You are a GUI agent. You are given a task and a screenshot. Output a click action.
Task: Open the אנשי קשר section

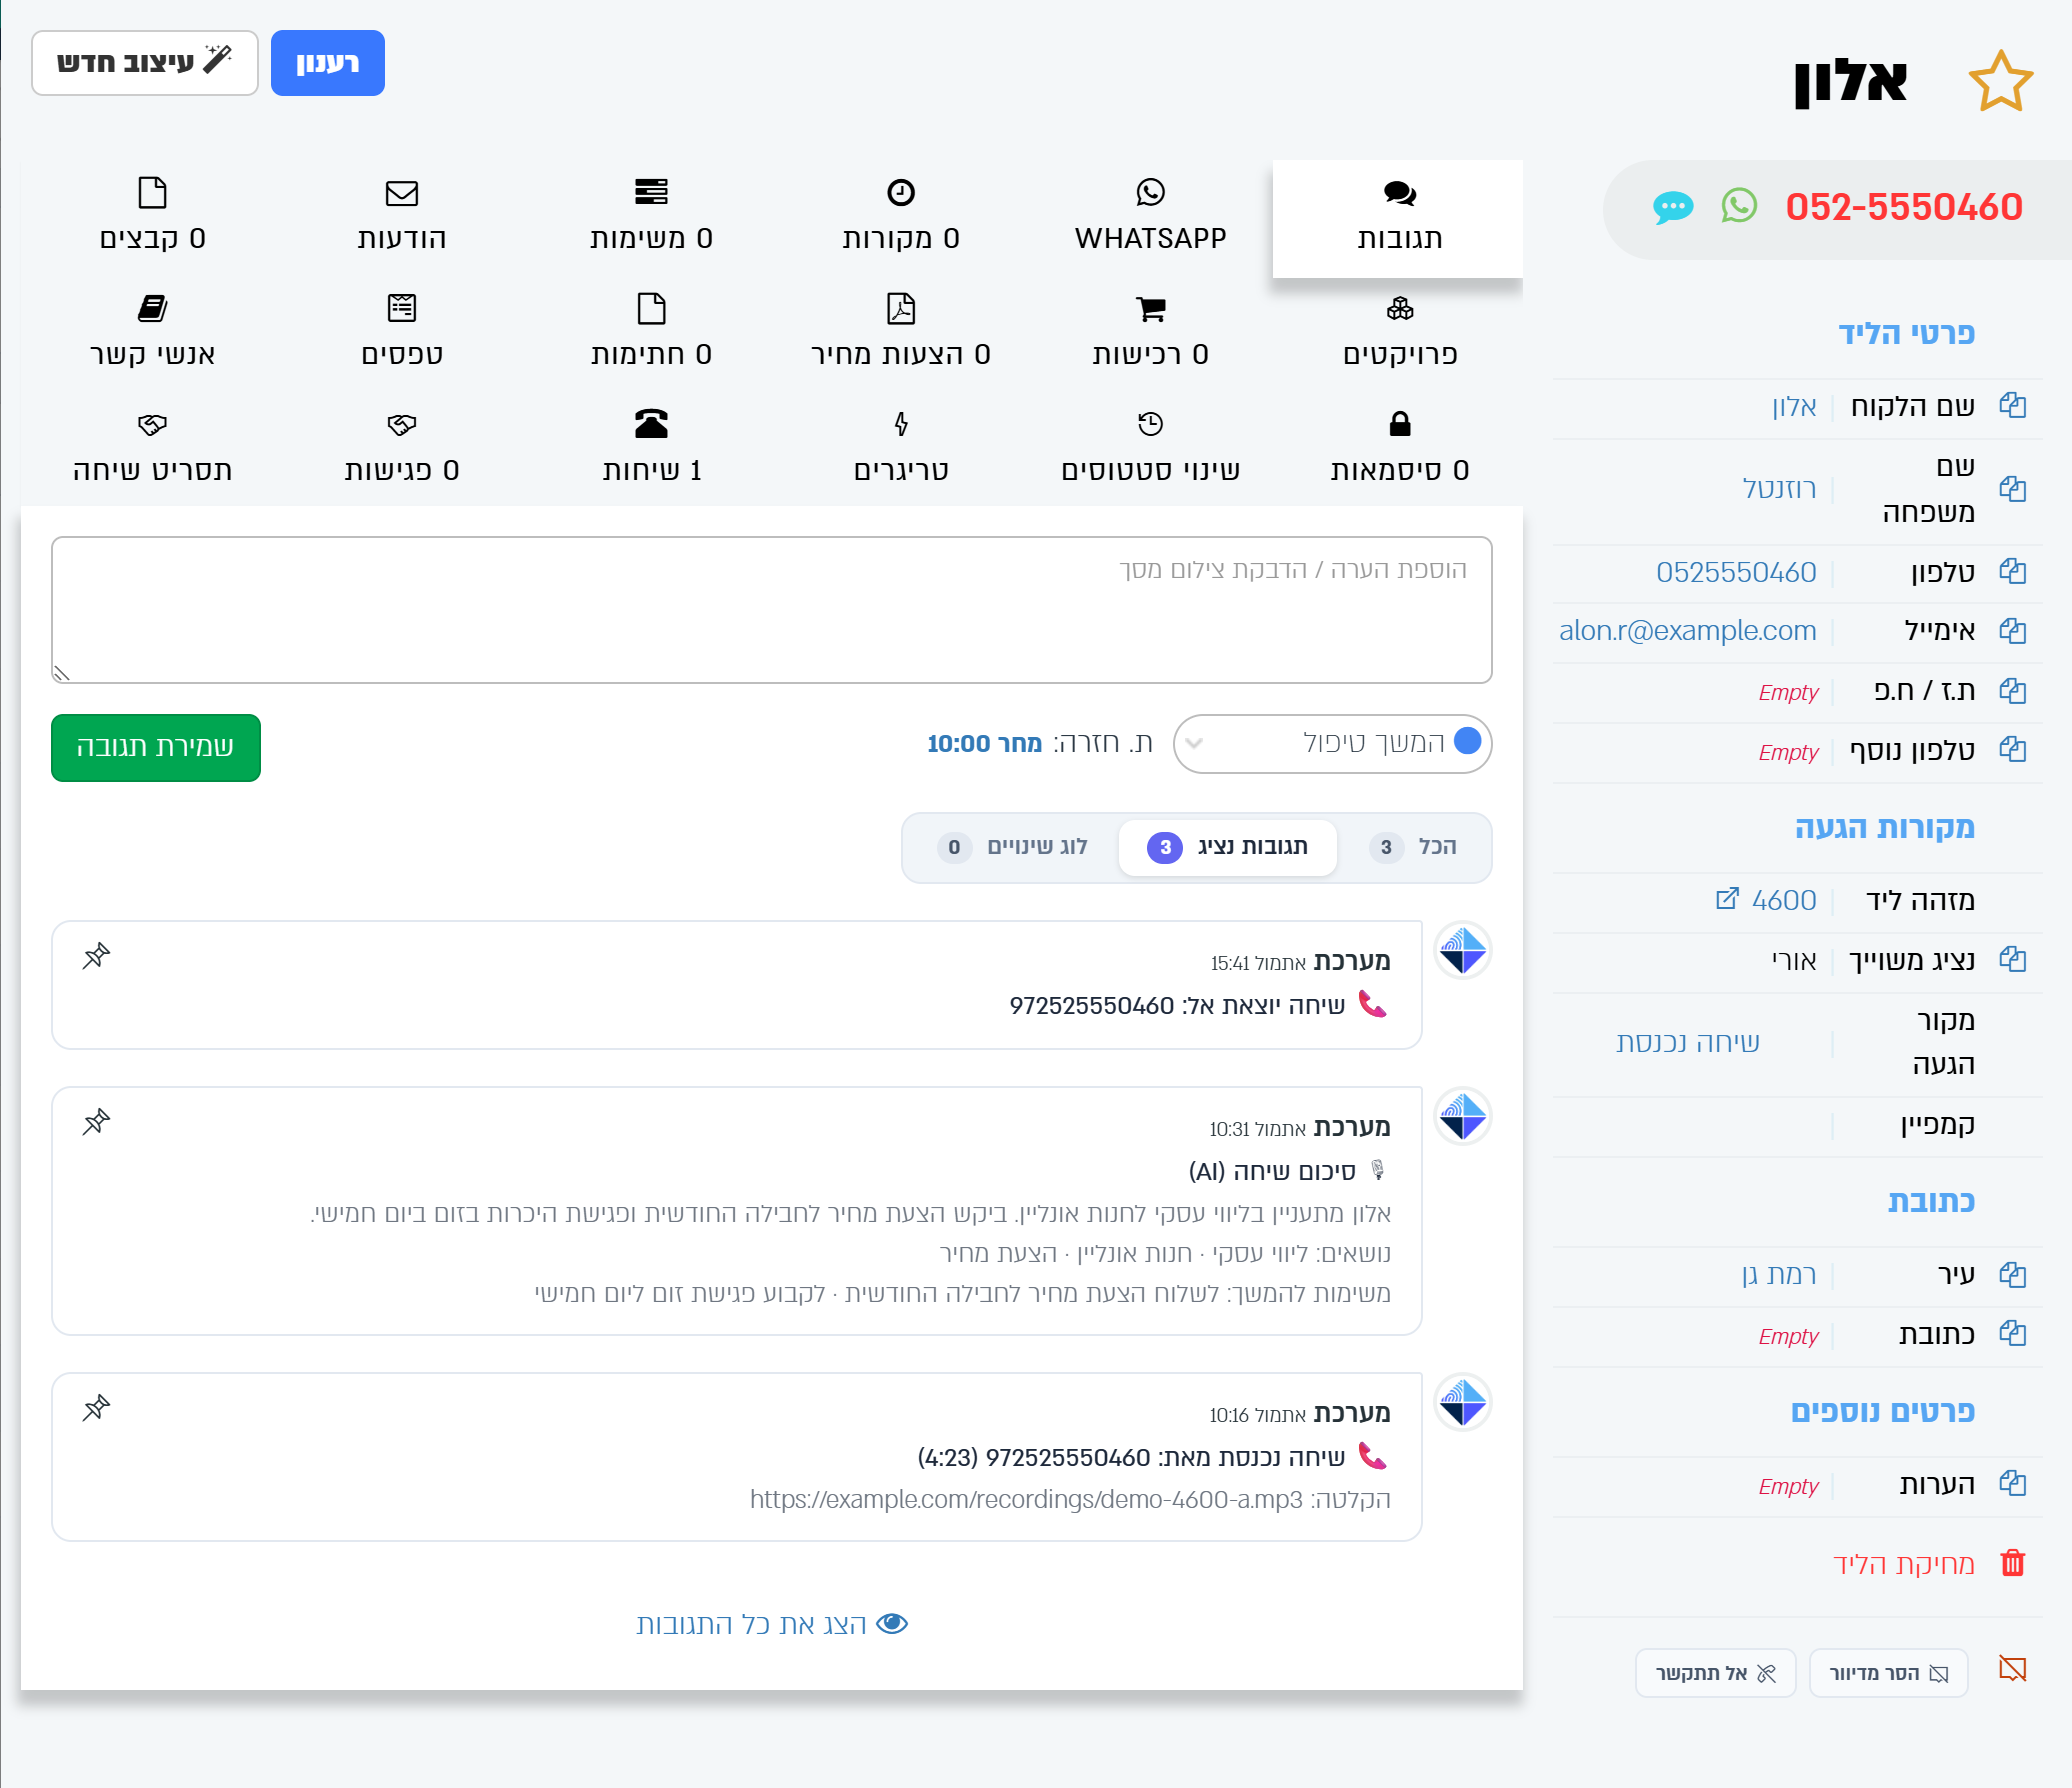click(x=152, y=333)
